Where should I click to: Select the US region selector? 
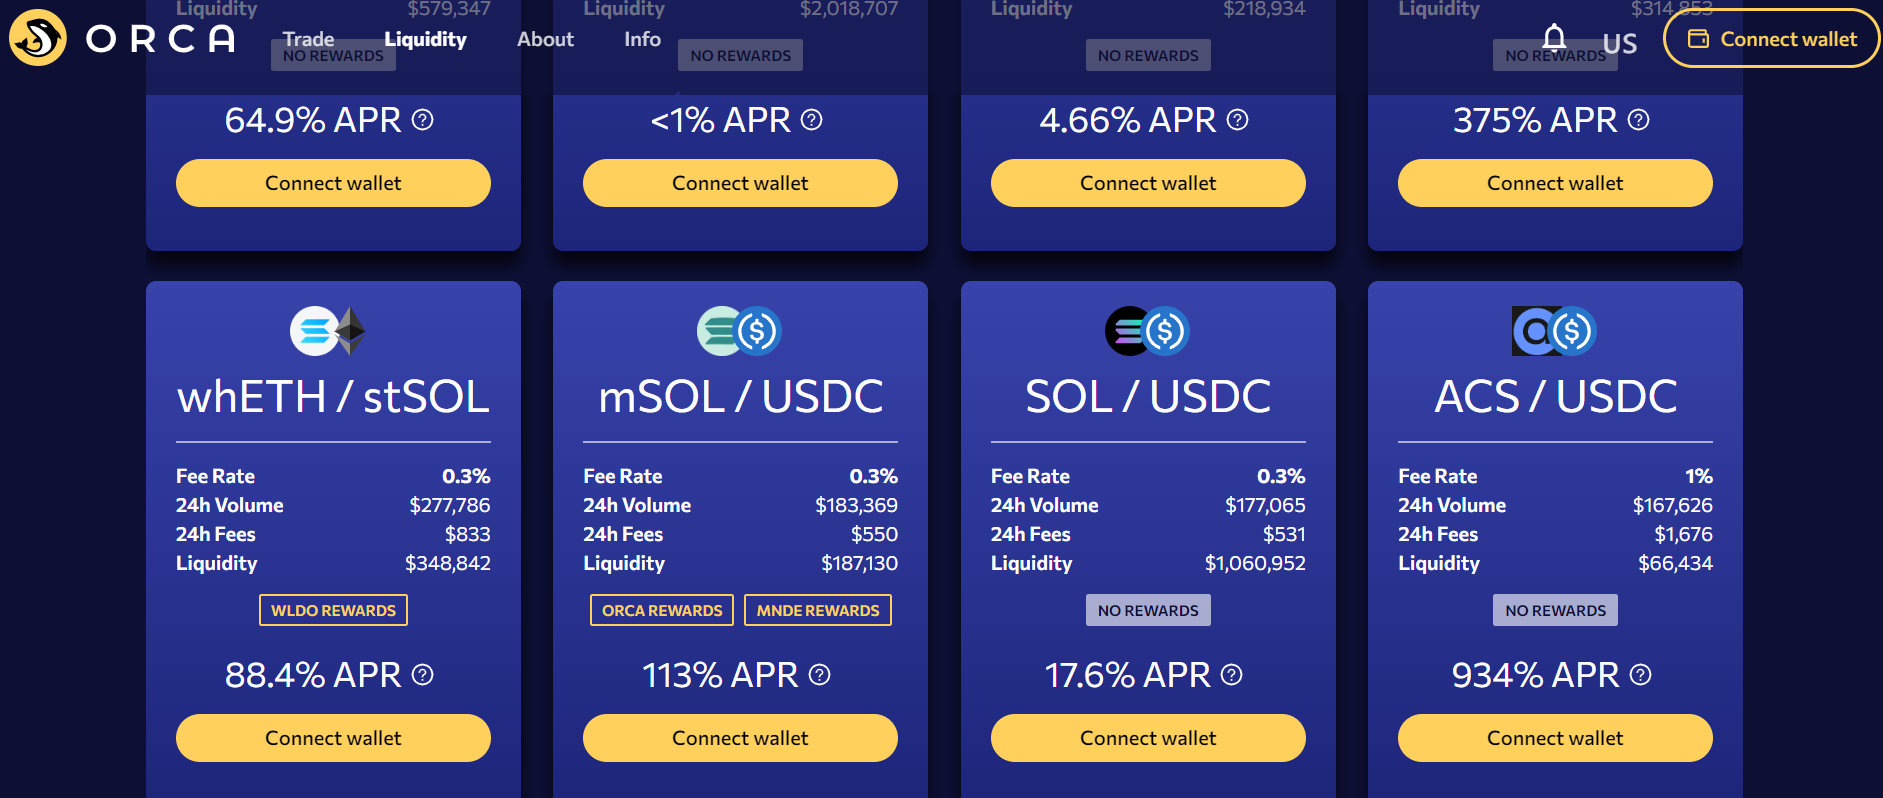click(x=1620, y=43)
